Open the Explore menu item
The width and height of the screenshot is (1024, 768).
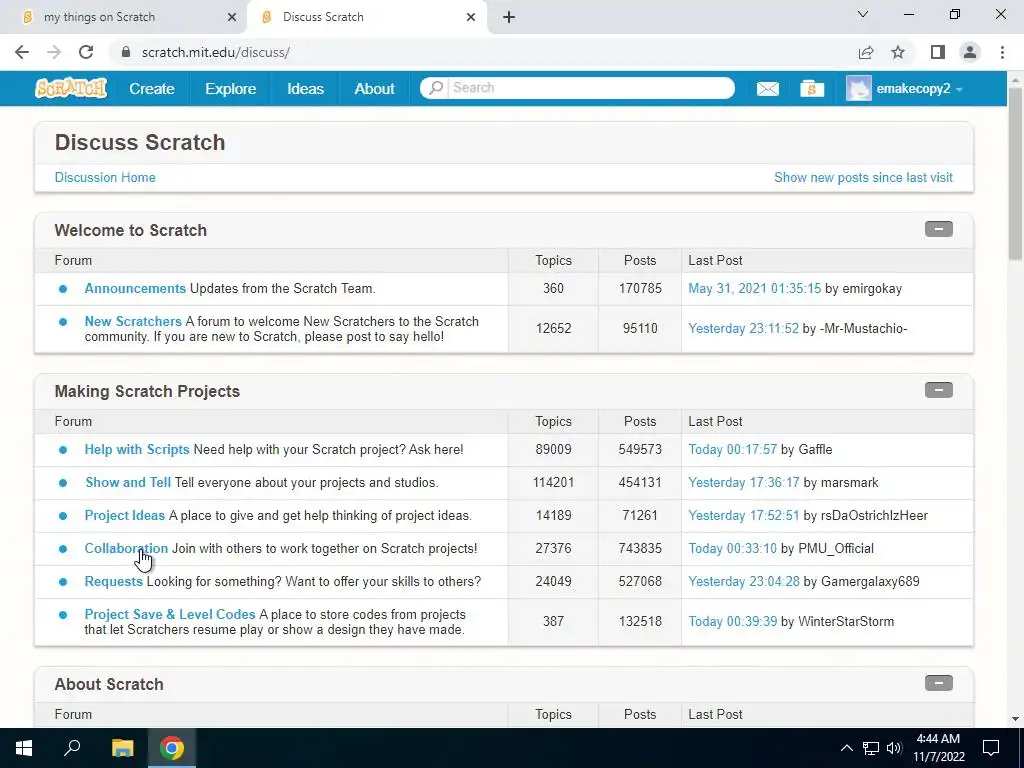click(231, 89)
